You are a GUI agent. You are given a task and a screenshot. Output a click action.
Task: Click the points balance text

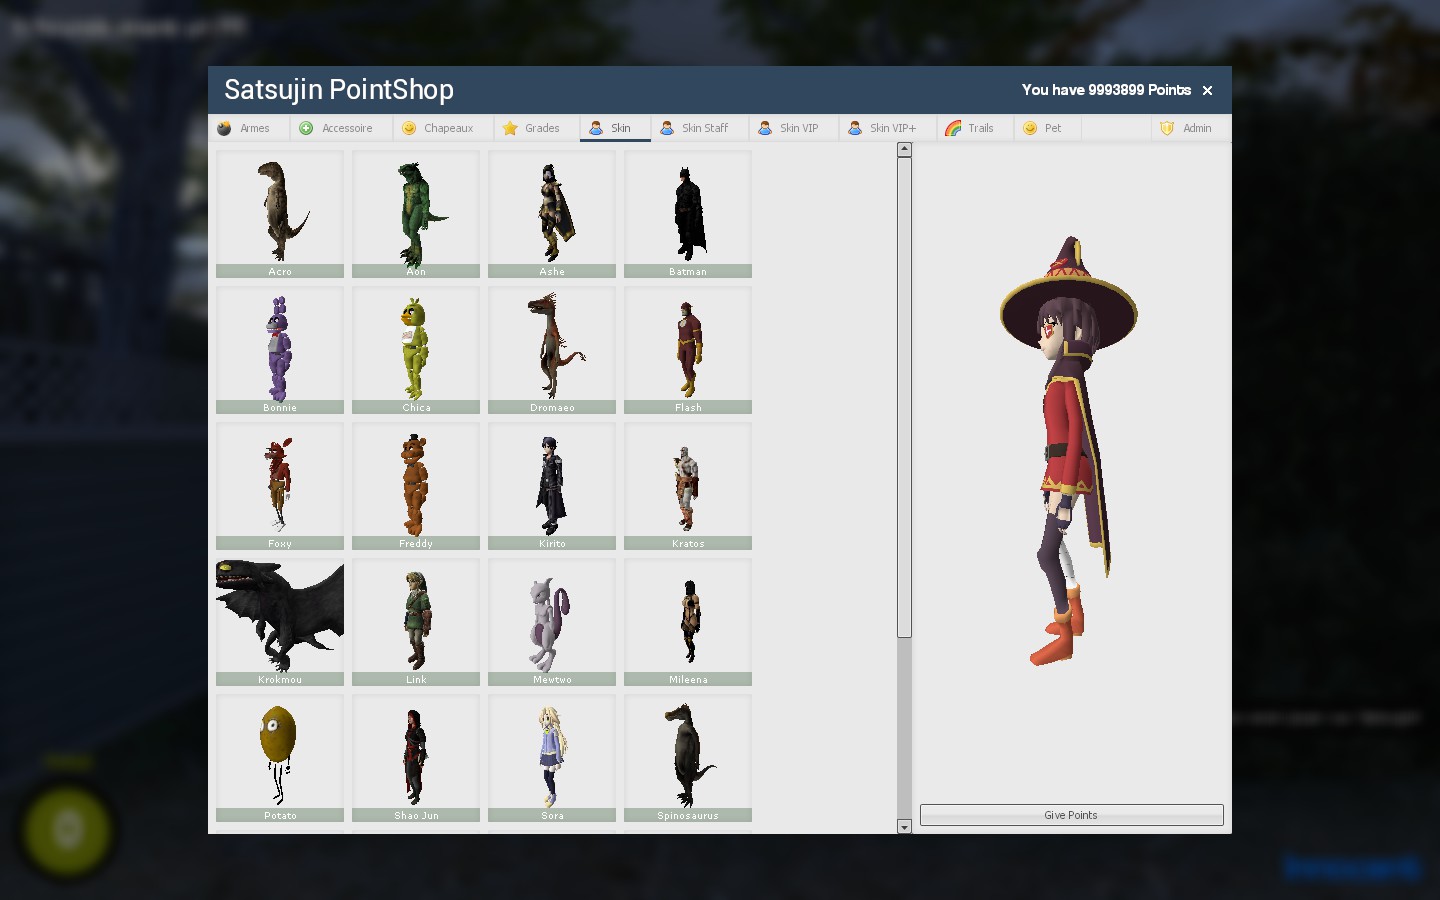point(1106,90)
